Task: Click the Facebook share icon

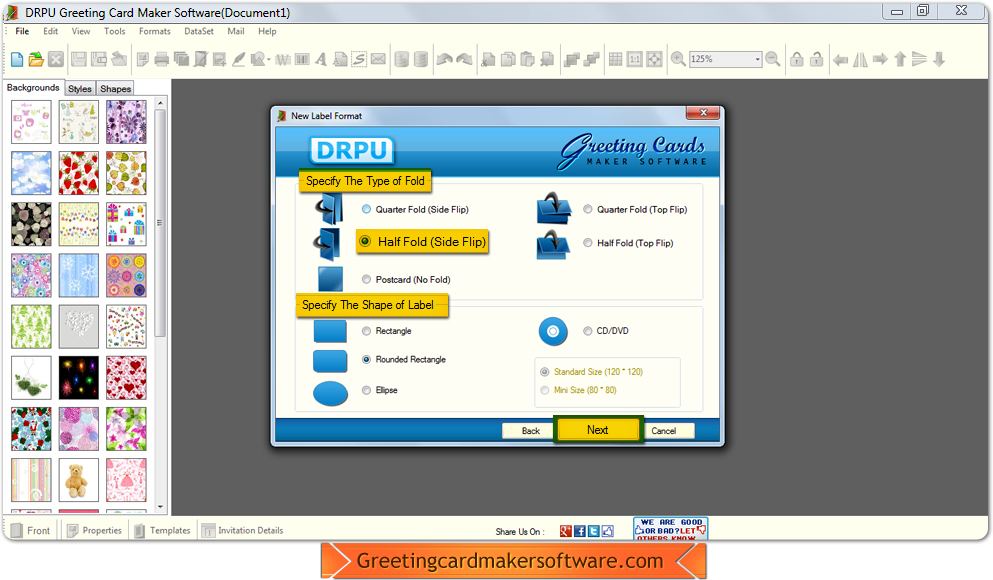Action: point(579,531)
